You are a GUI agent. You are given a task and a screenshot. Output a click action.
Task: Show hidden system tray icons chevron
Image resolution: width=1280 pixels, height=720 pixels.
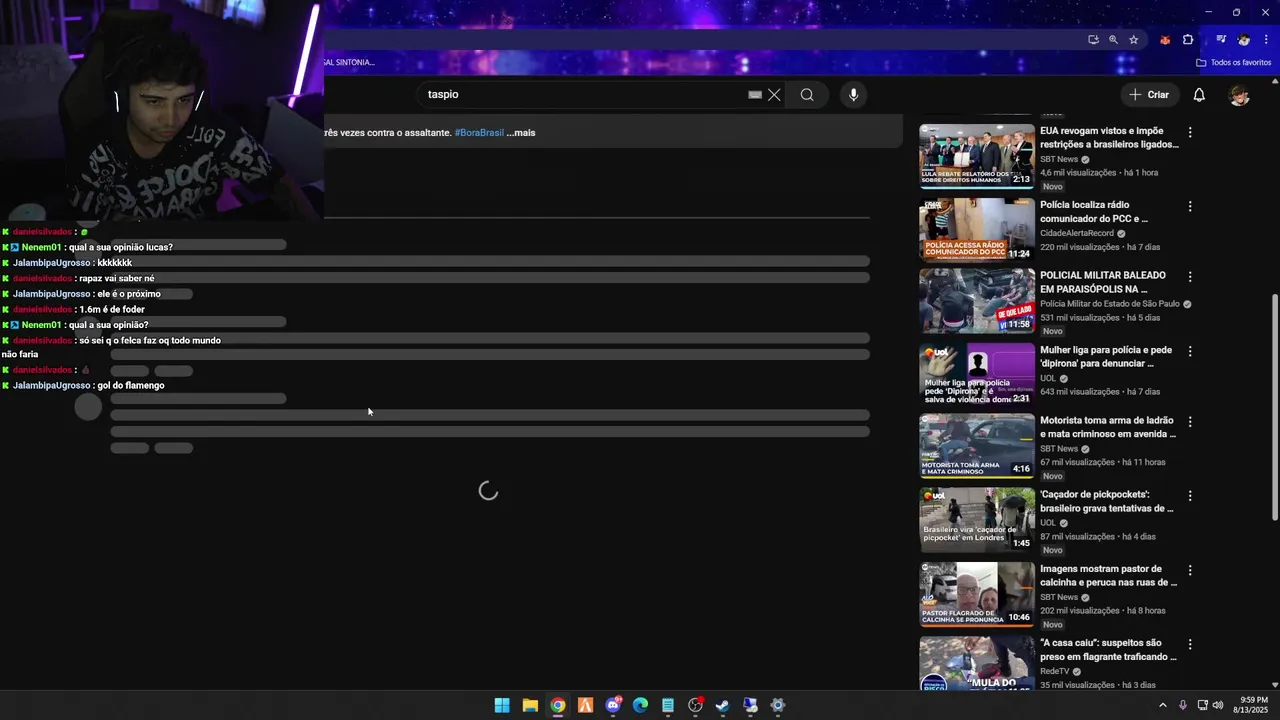tap(1162, 705)
